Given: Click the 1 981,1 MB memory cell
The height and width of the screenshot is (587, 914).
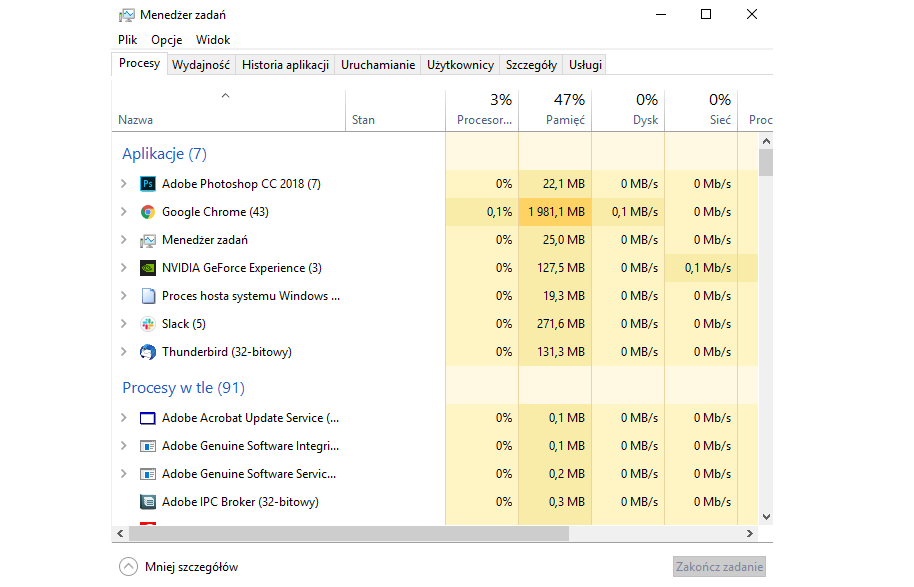Looking at the screenshot, I should 556,212.
